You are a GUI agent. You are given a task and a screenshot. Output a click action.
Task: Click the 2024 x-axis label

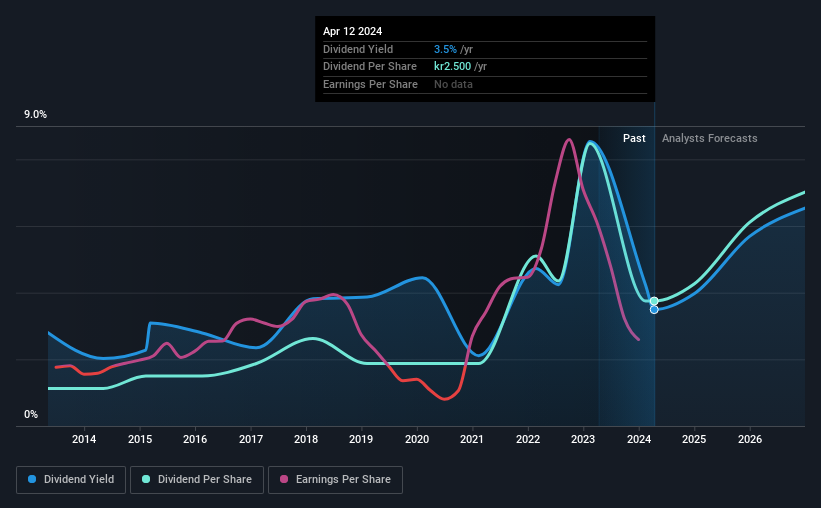click(x=639, y=439)
